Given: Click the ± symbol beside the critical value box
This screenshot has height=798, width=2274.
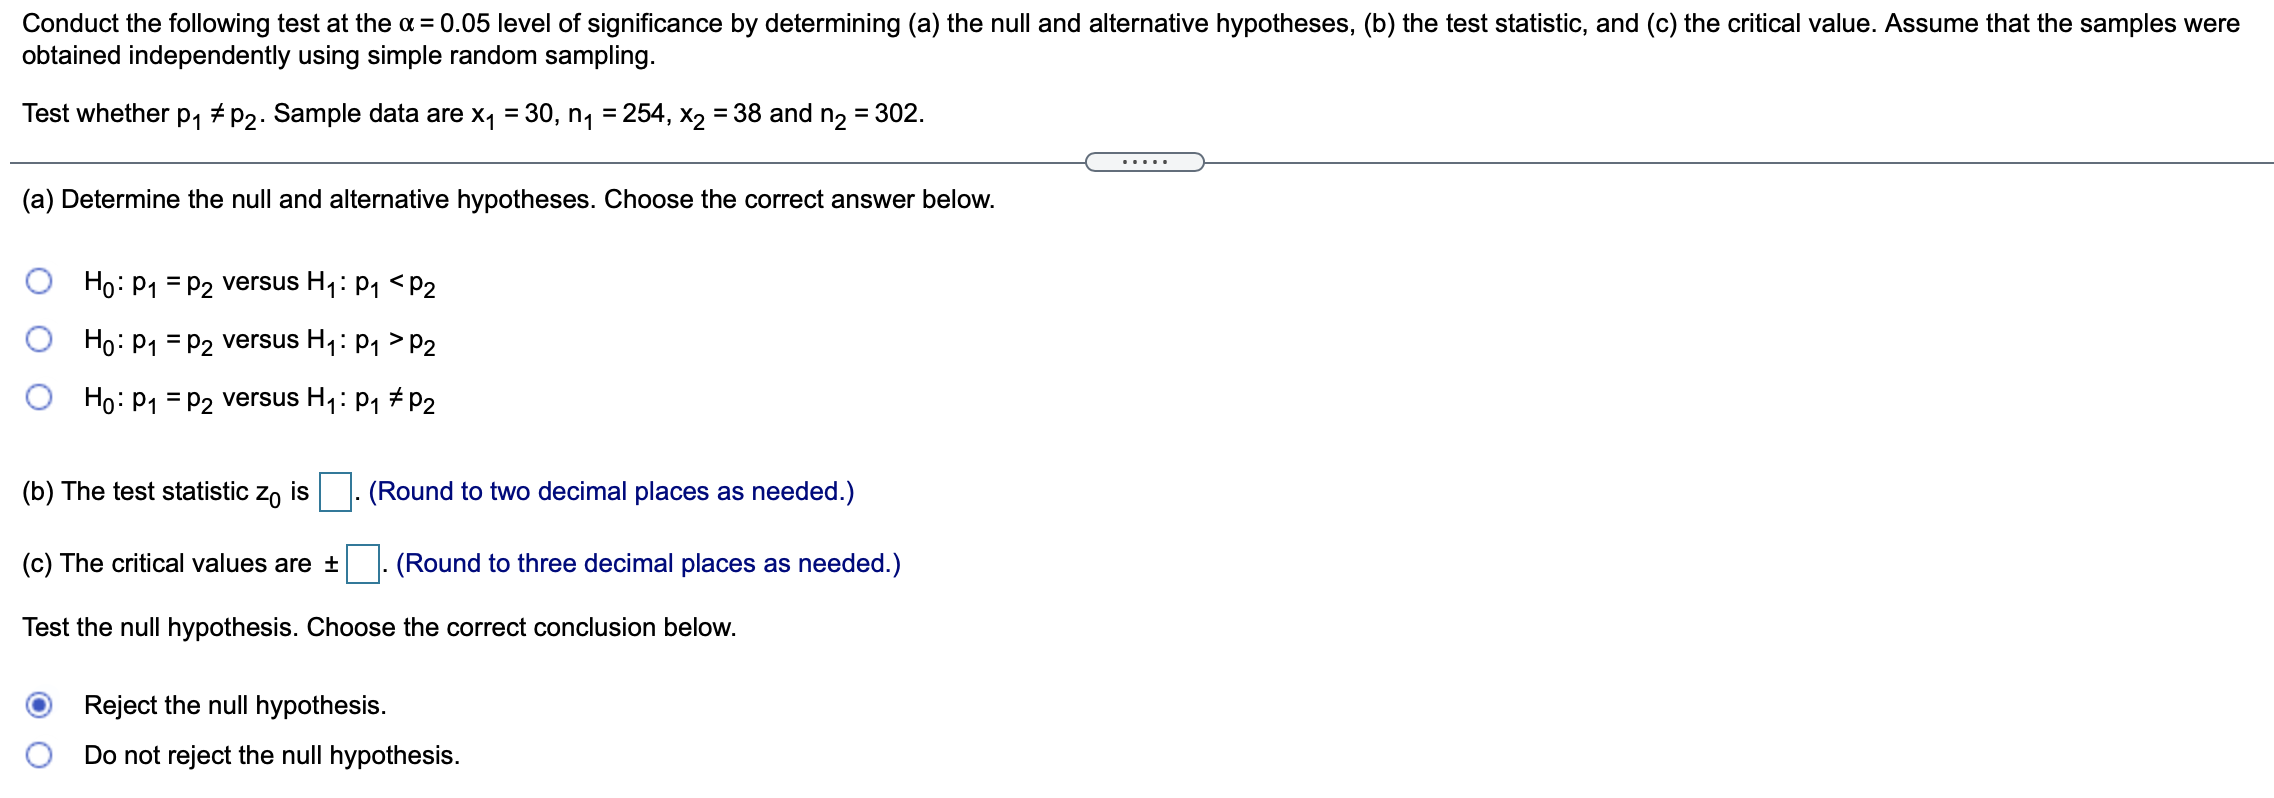Looking at the screenshot, I should 330,563.
